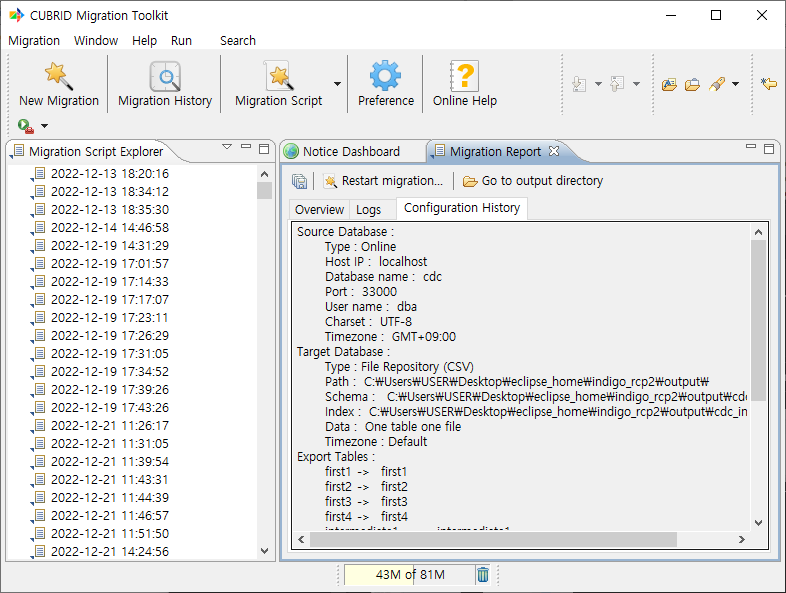Image resolution: width=786 pixels, height=593 pixels.
Task: Click 'Database name : cdc' text line
Action: point(383,277)
